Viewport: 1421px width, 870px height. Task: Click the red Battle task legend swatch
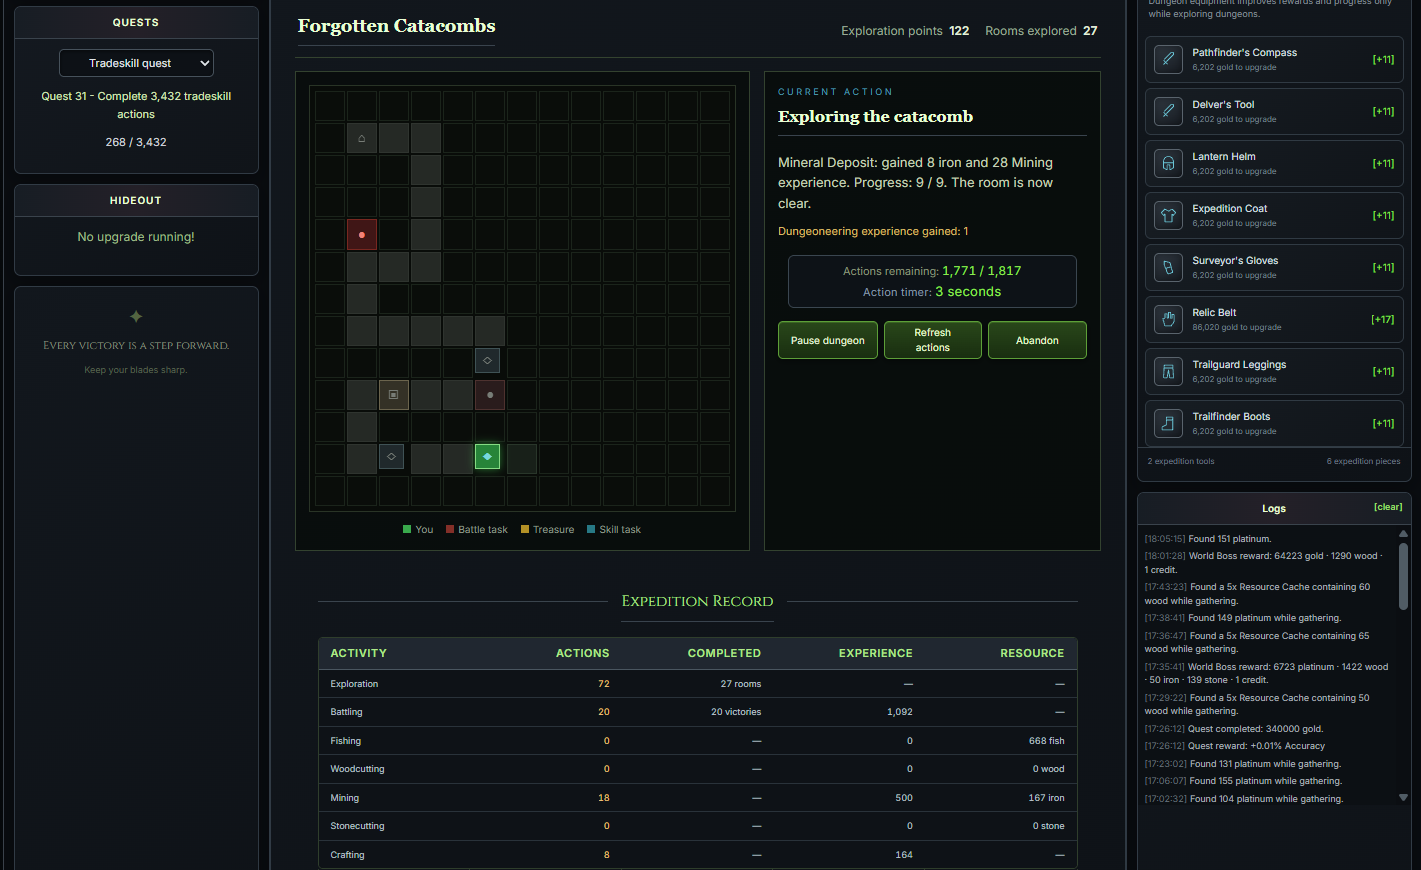pos(450,529)
